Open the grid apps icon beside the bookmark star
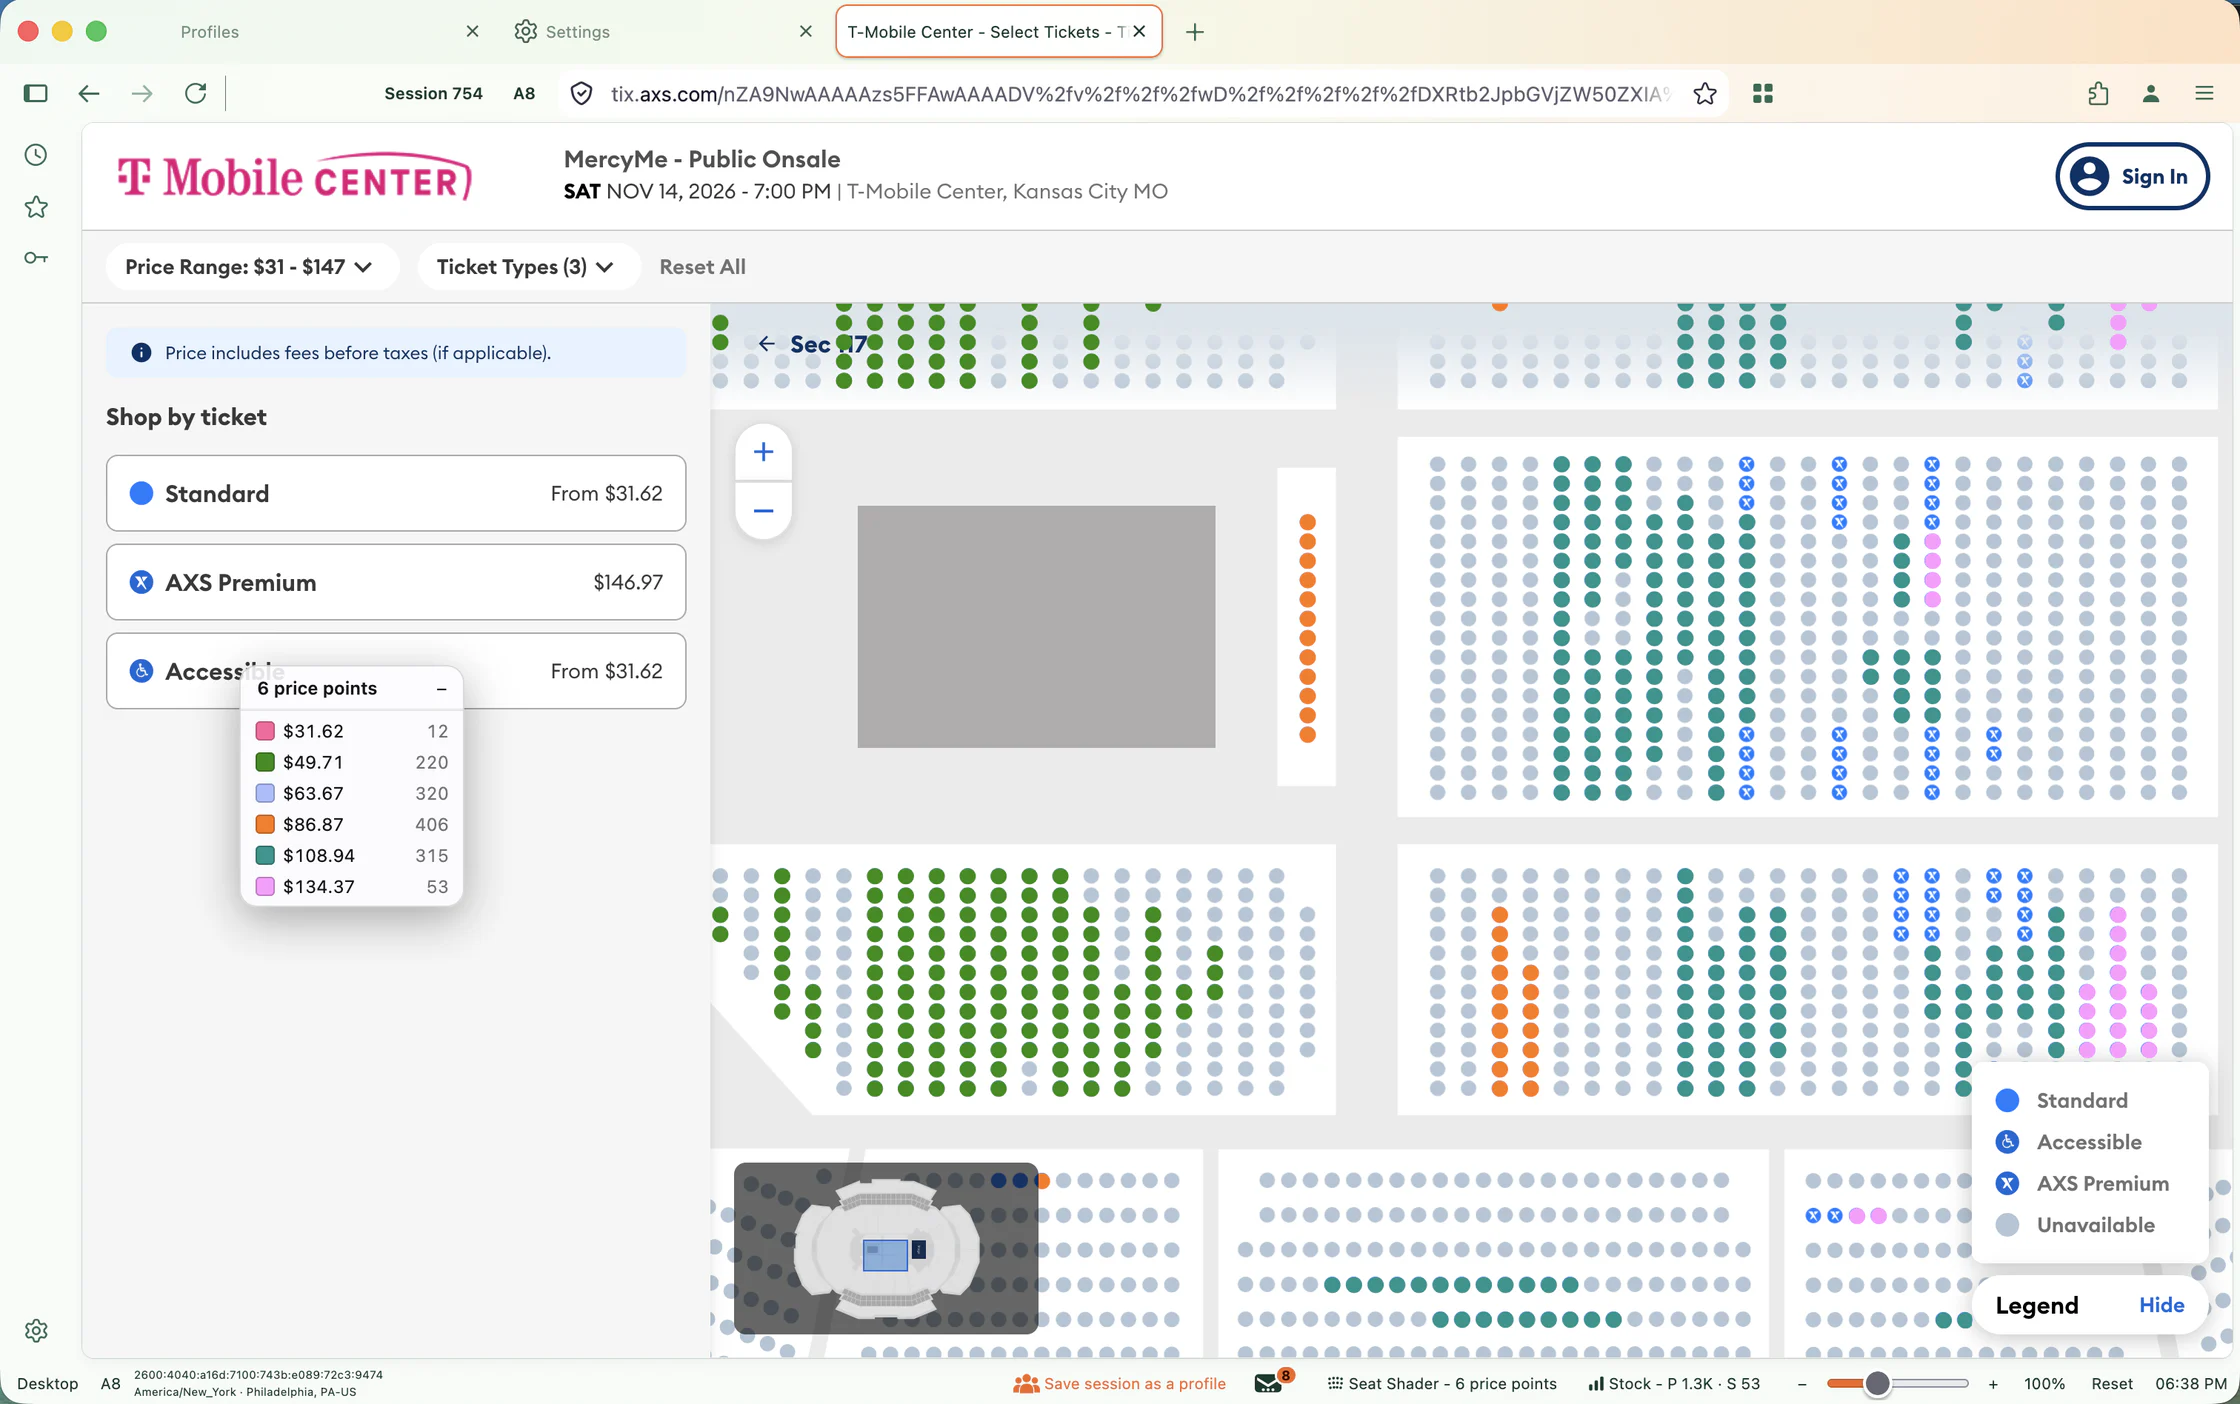The image size is (2240, 1404). (1763, 93)
